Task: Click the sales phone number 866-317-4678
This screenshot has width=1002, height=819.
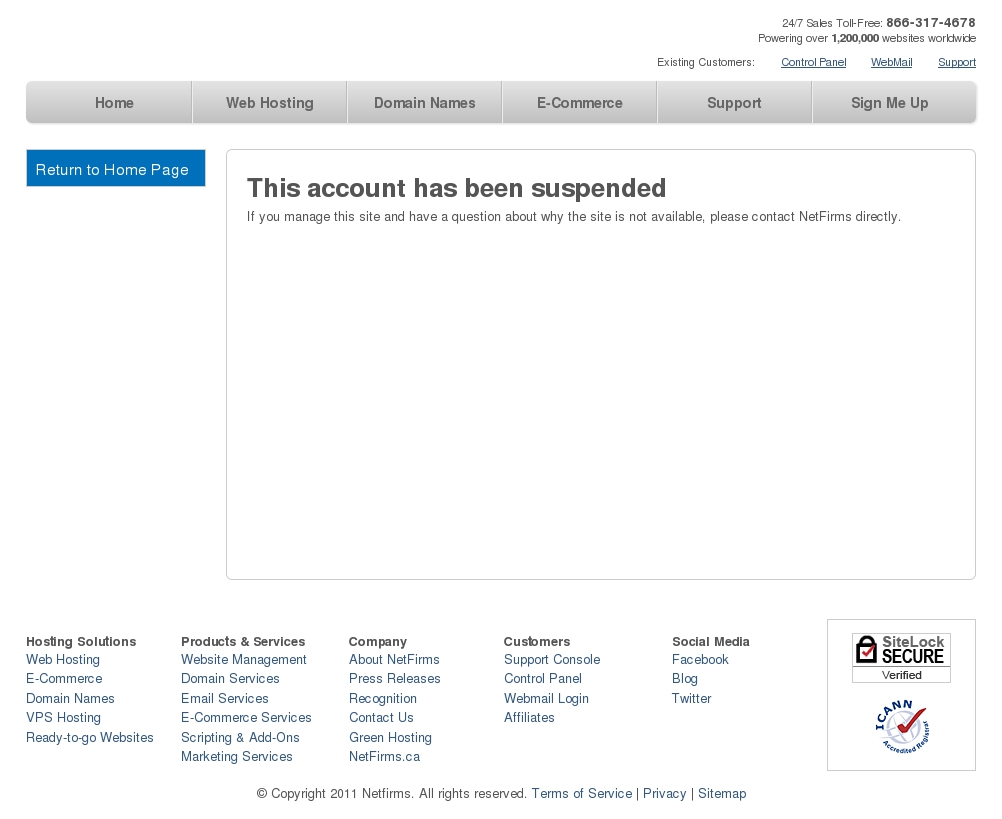Action: coord(930,22)
